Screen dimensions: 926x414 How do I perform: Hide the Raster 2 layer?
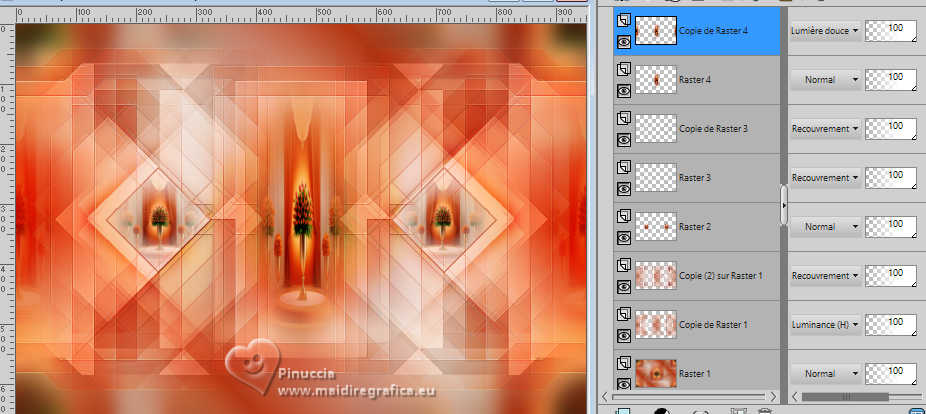[624, 238]
